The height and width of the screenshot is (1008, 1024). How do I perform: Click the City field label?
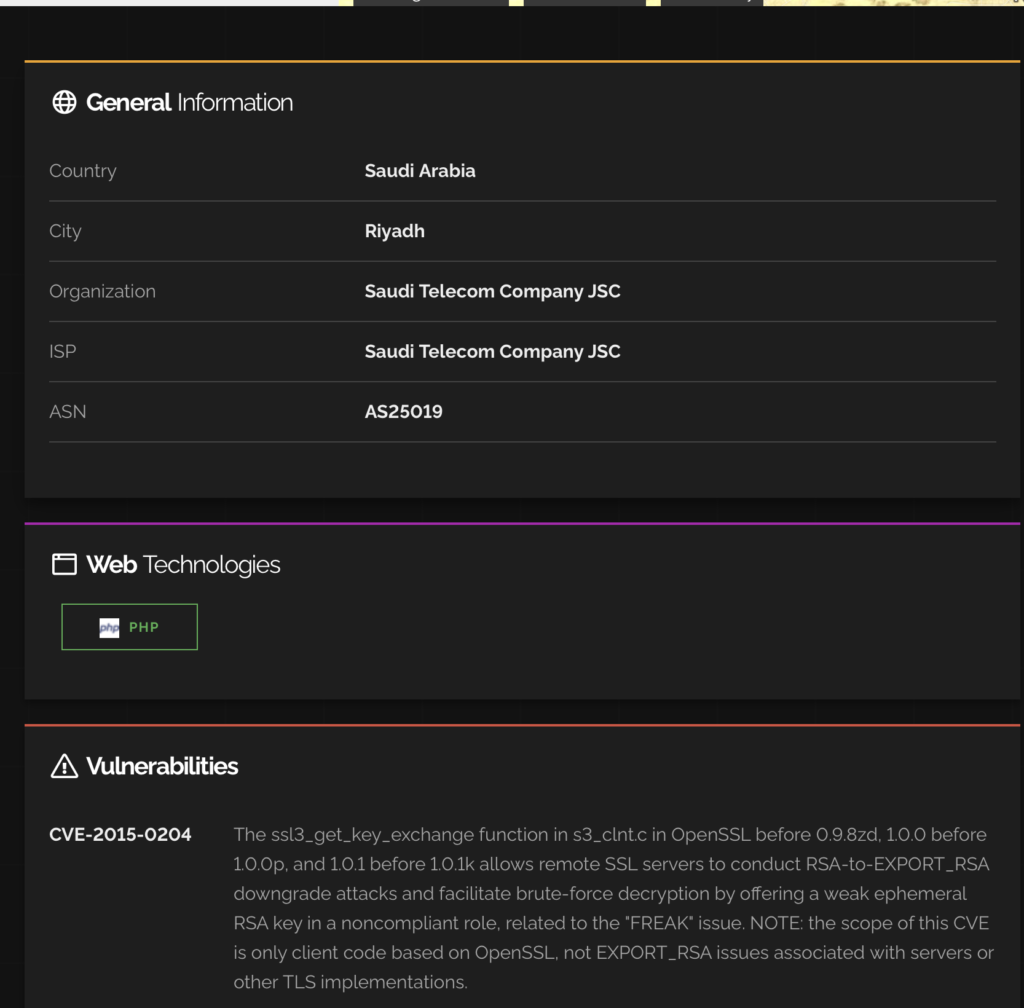[65, 231]
